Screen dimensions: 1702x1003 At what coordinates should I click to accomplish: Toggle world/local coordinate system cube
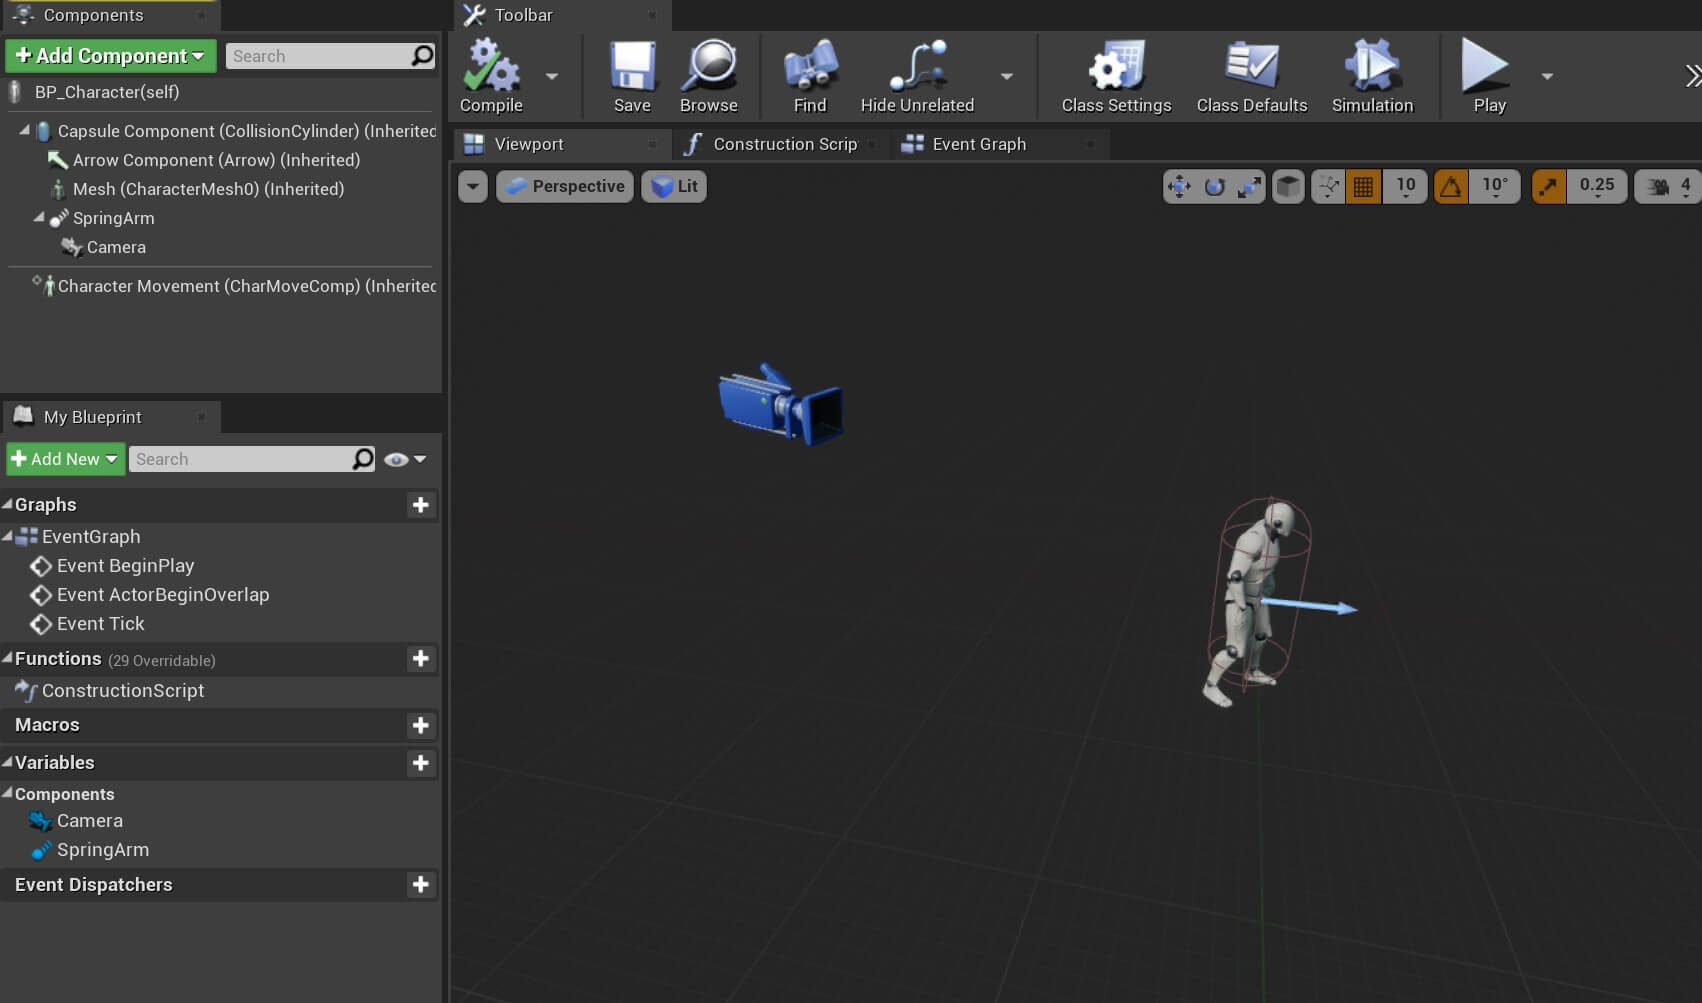click(x=1289, y=186)
